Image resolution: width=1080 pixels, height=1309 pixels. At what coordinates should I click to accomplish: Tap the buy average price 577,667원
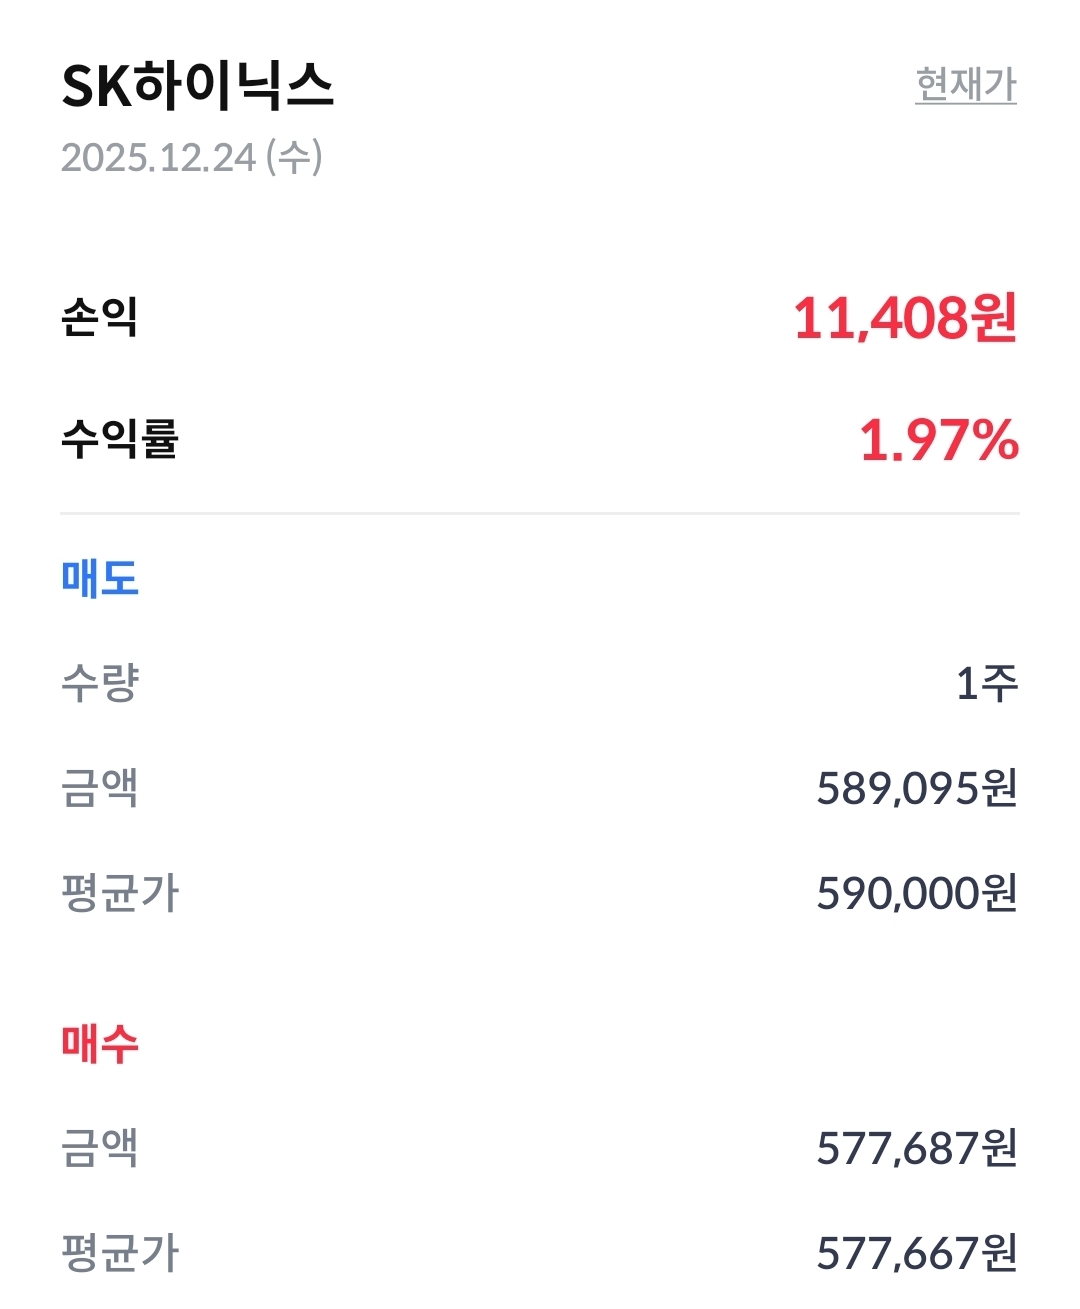point(916,1253)
